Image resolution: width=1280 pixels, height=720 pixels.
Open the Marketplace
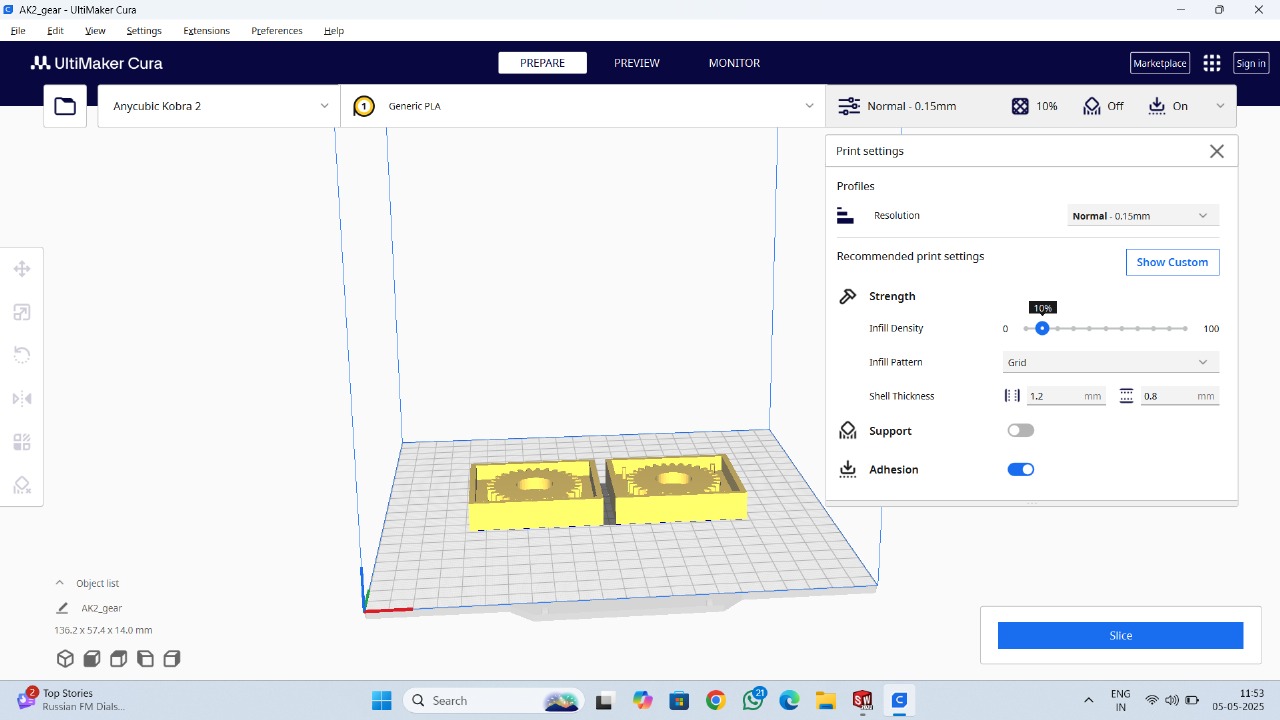click(x=1159, y=63)
